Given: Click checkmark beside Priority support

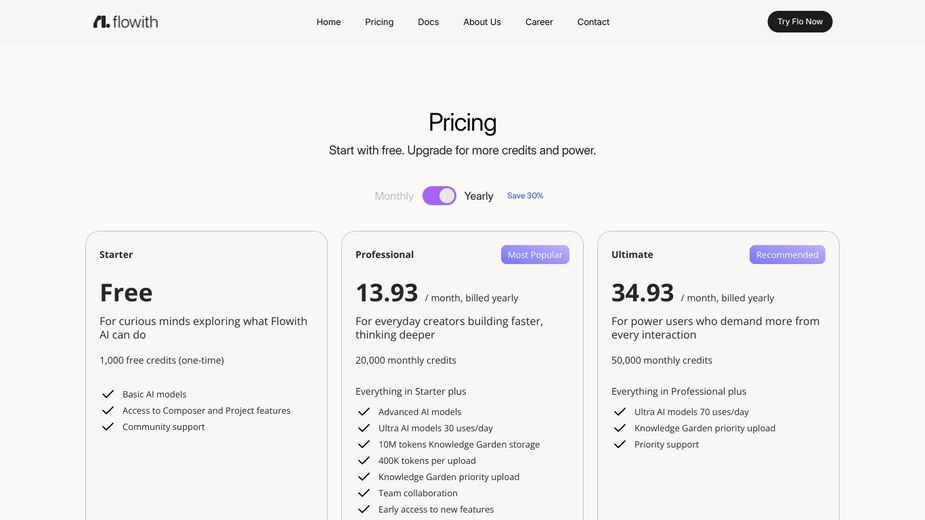Looking at the screenshot, I should 619,444.
